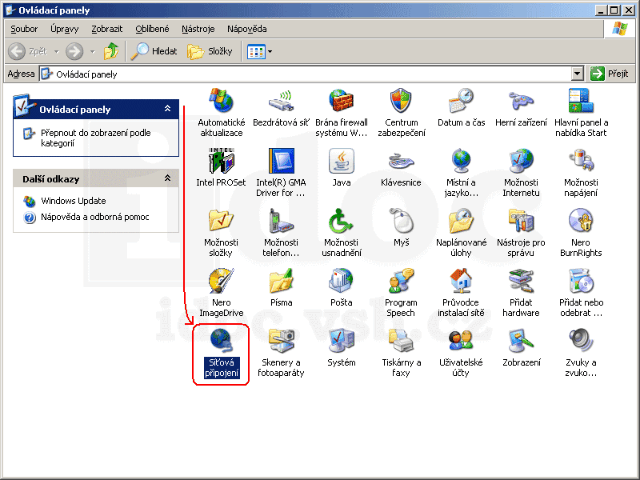Open Uživatelské účty icon

461,341
